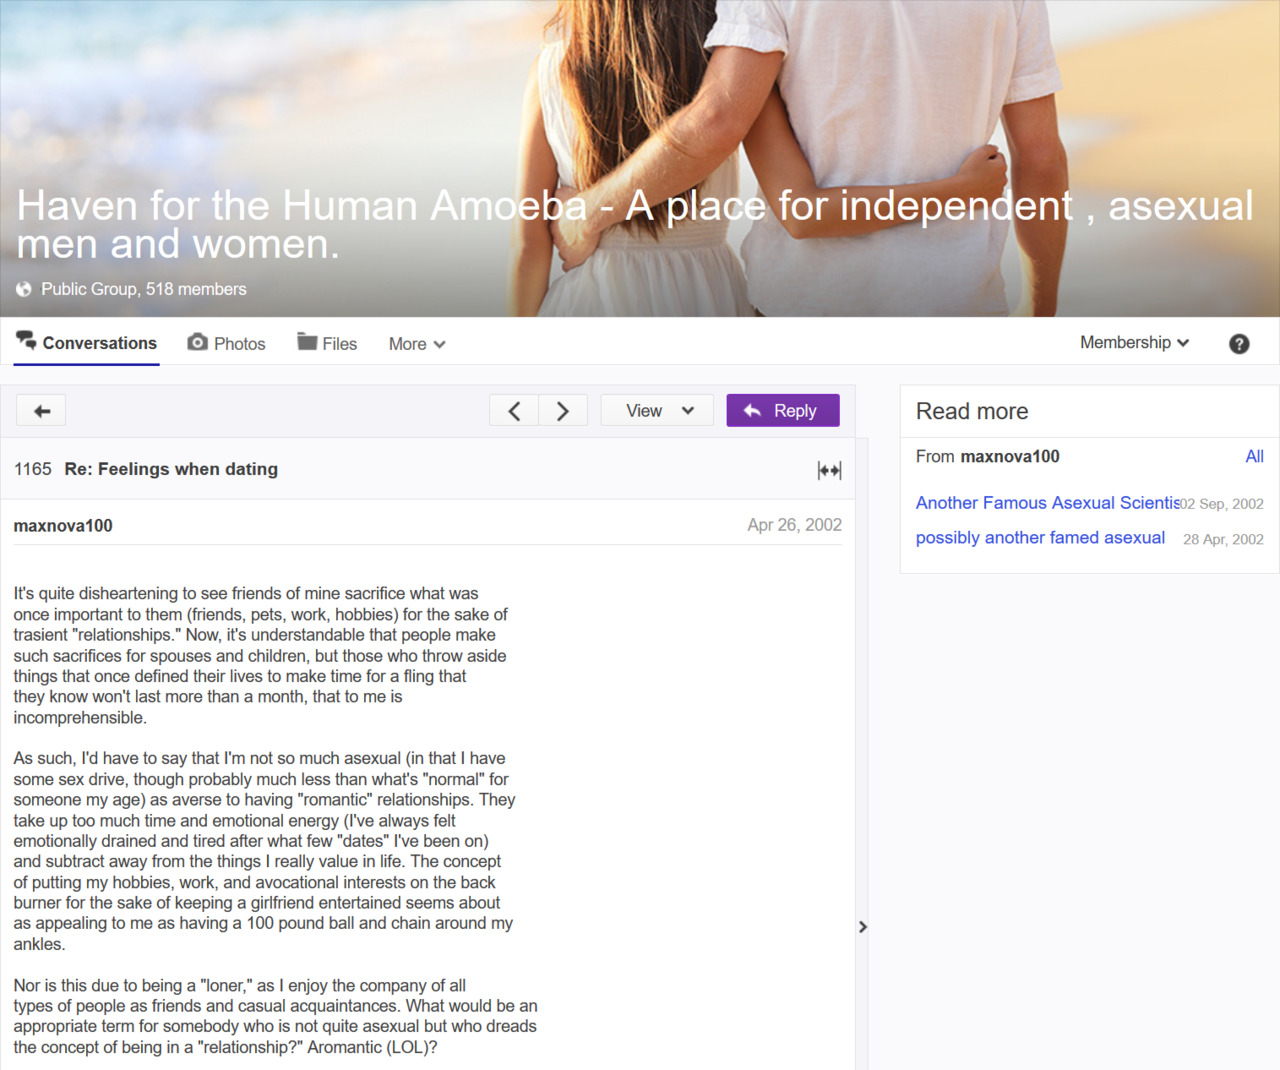Open the Photos tab

[227, 343]
